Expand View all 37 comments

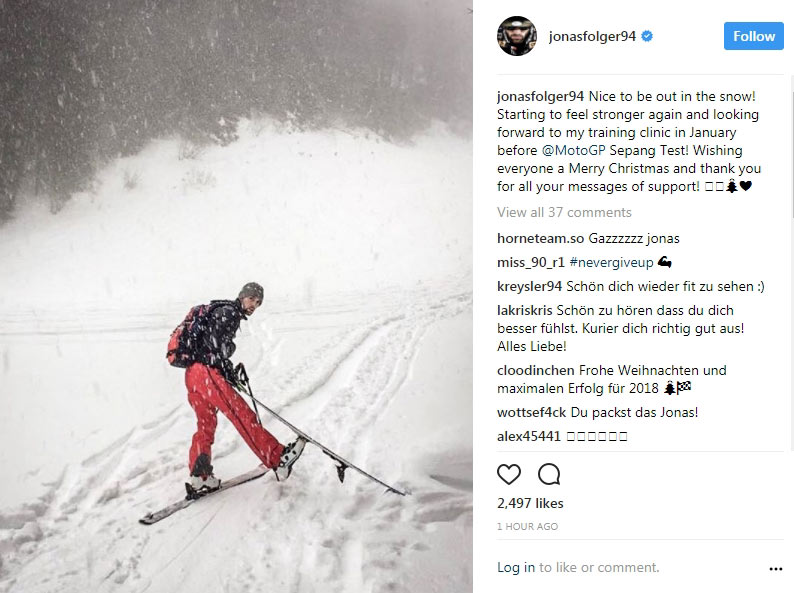[564, 212]
